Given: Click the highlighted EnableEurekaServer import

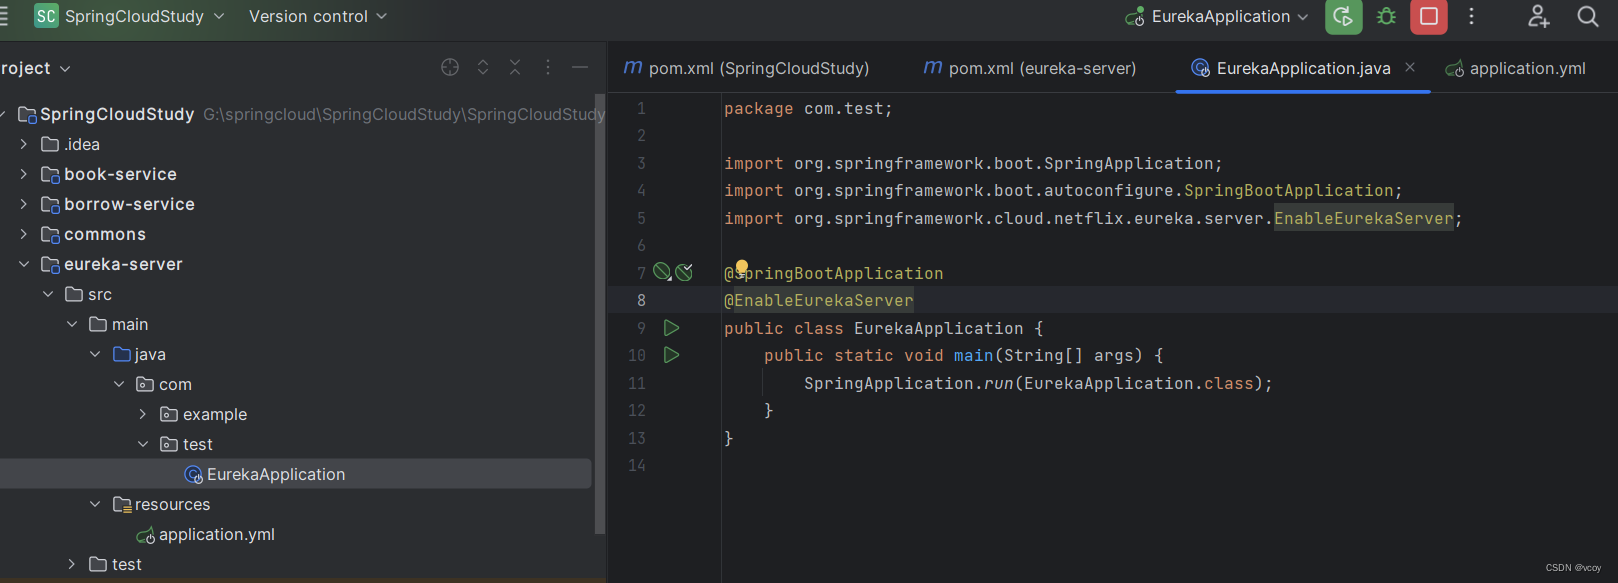Looking at the screenshot, I should pos(1363,218).
